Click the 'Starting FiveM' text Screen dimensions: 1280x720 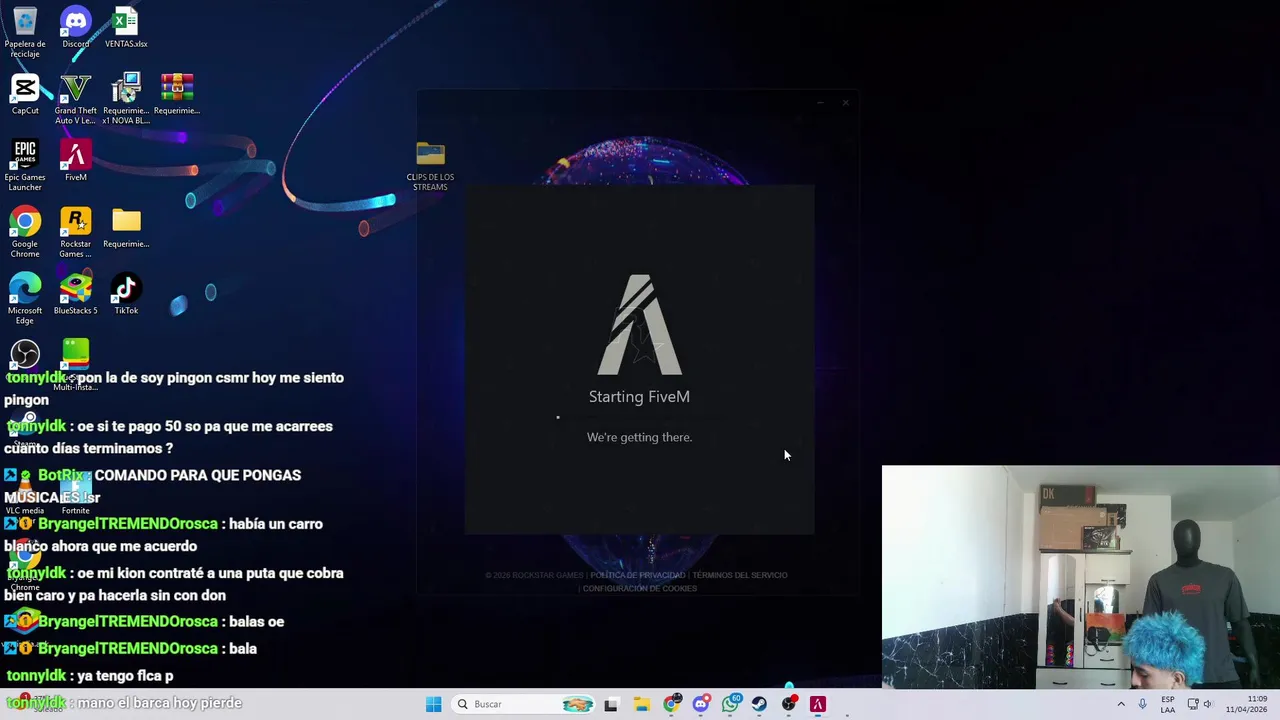[639, 397]
